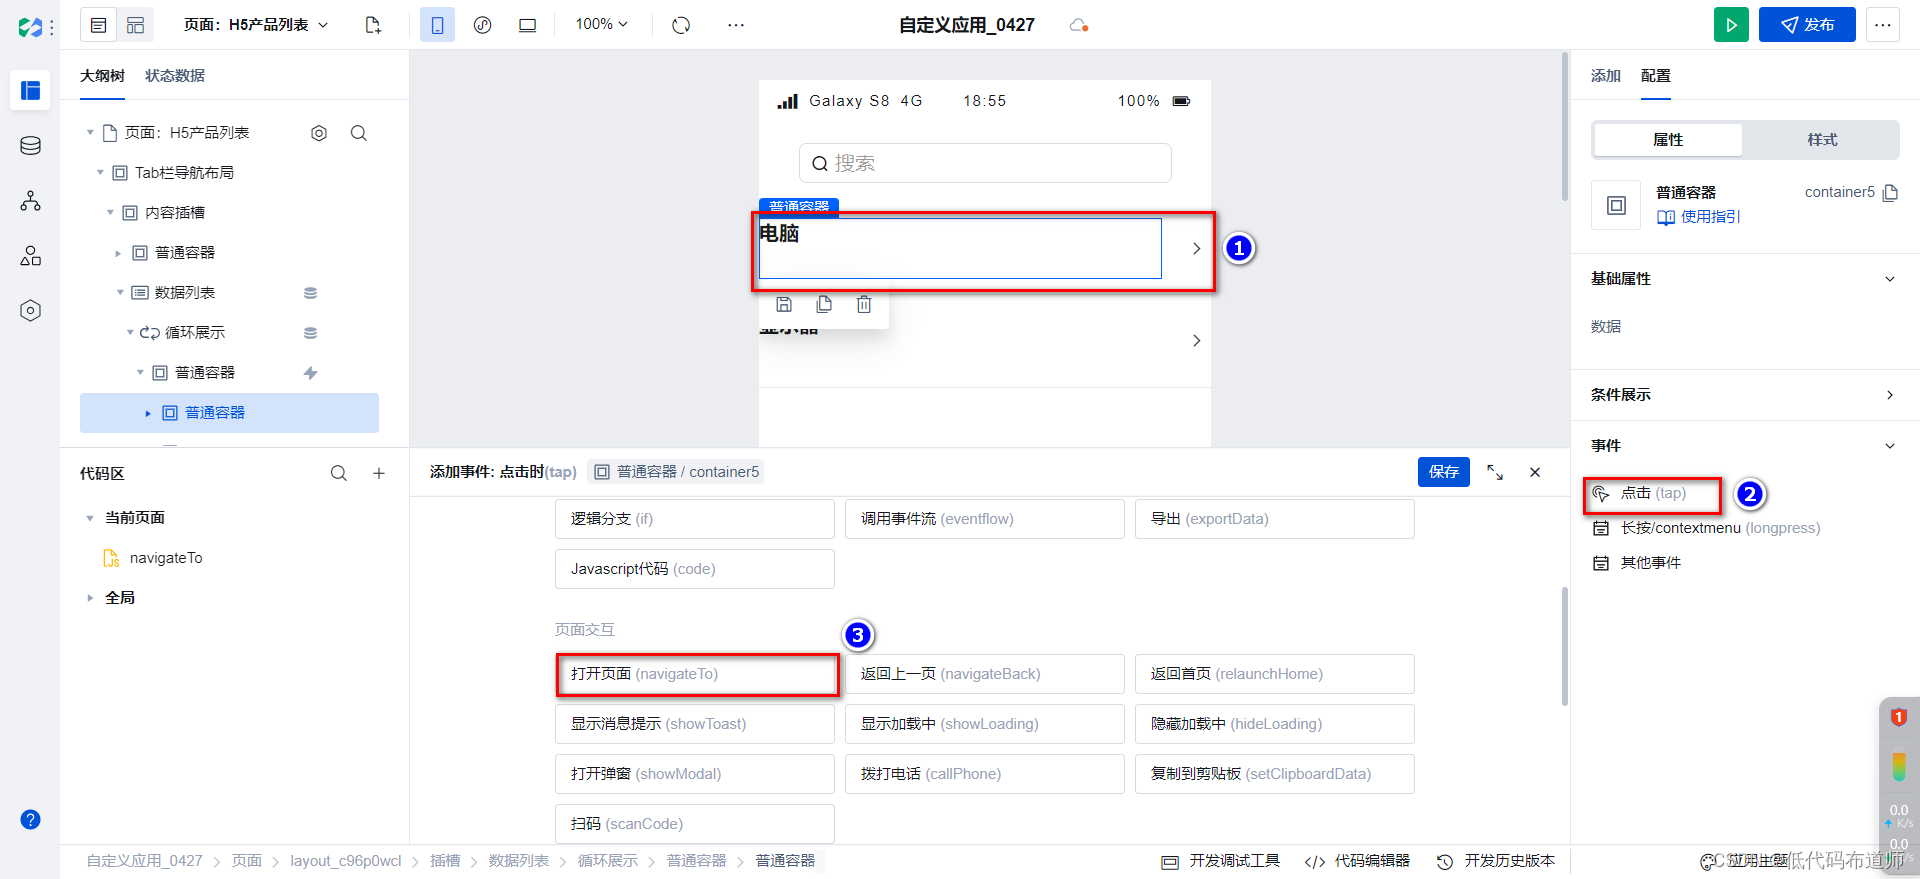Image resolution: width=1920 pixels, height=879 pixels.
Task: Select the desktop PC device view icon
Action: 527,25
